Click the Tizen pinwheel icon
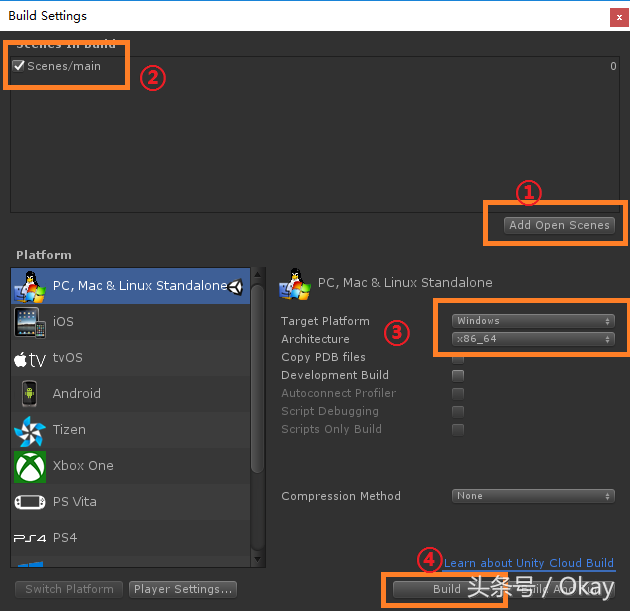 point(30,431)
